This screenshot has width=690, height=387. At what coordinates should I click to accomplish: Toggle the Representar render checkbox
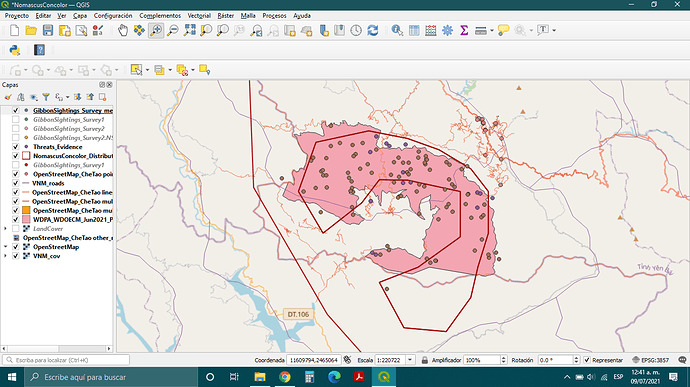click(x=587, y=360)
